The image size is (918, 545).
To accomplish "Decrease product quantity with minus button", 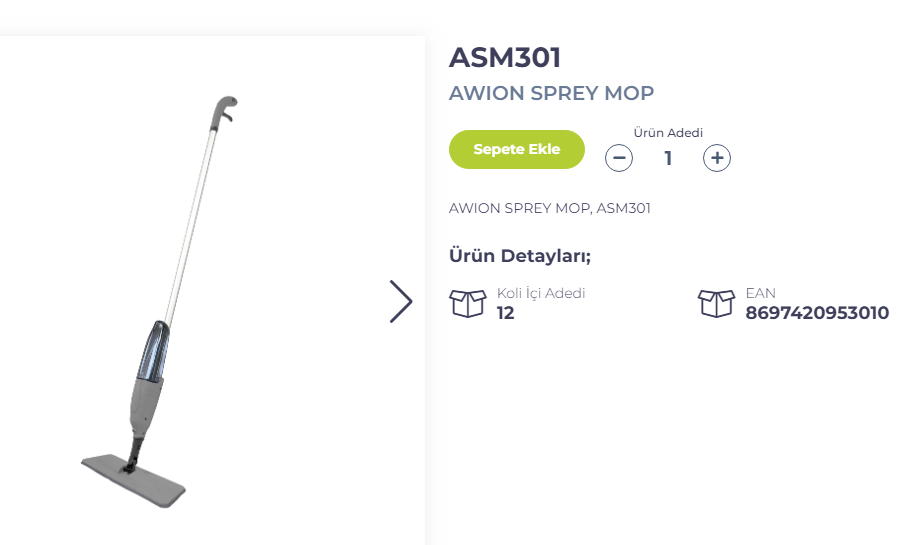I will click(619, 158).
